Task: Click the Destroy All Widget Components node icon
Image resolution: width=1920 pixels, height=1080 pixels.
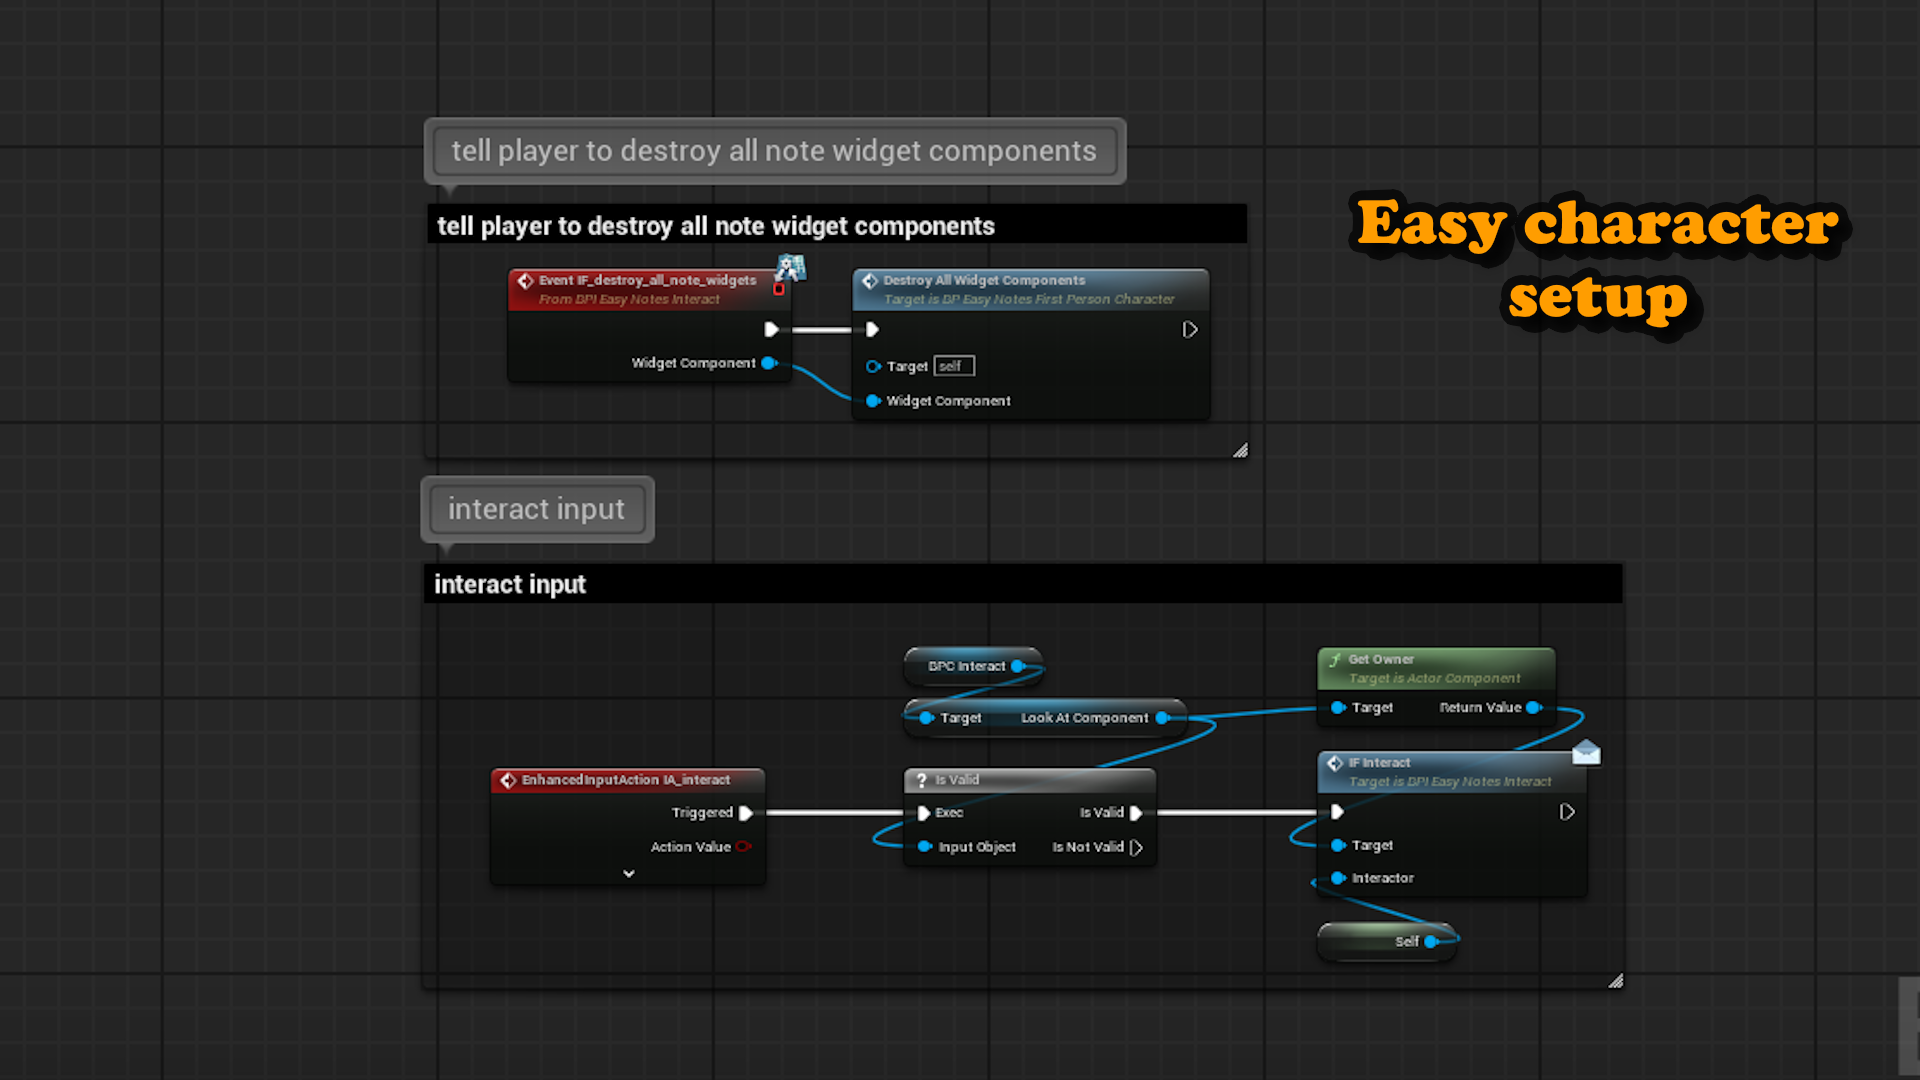Action: pos(870,281)
